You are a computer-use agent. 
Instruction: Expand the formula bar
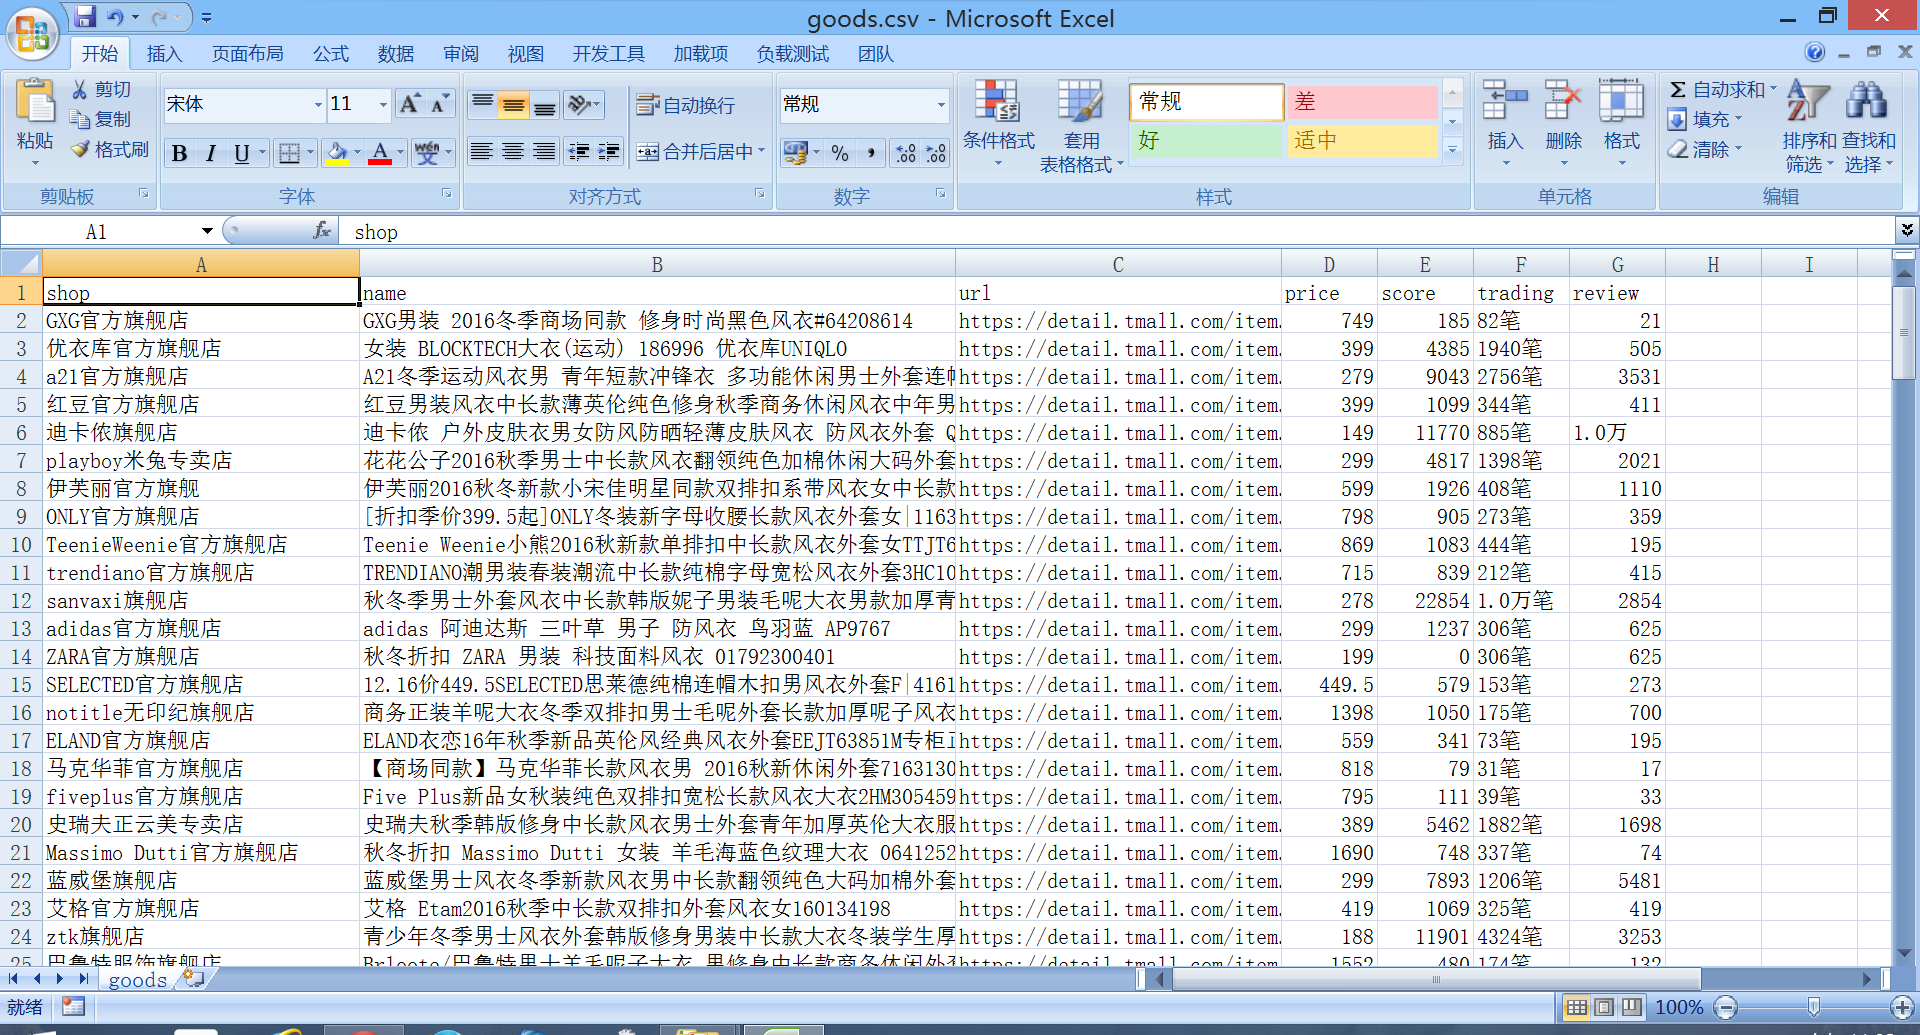pyautogui.click(x=1907, y=231)
